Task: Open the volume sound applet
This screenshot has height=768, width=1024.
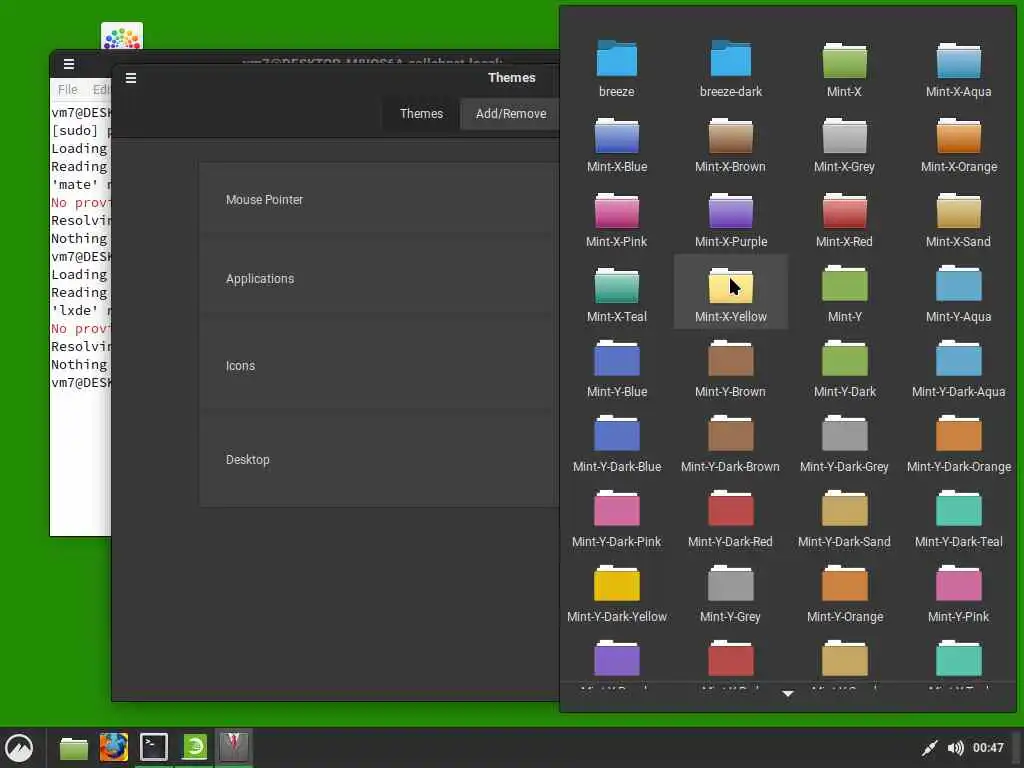Action: [x=955, y=748]
